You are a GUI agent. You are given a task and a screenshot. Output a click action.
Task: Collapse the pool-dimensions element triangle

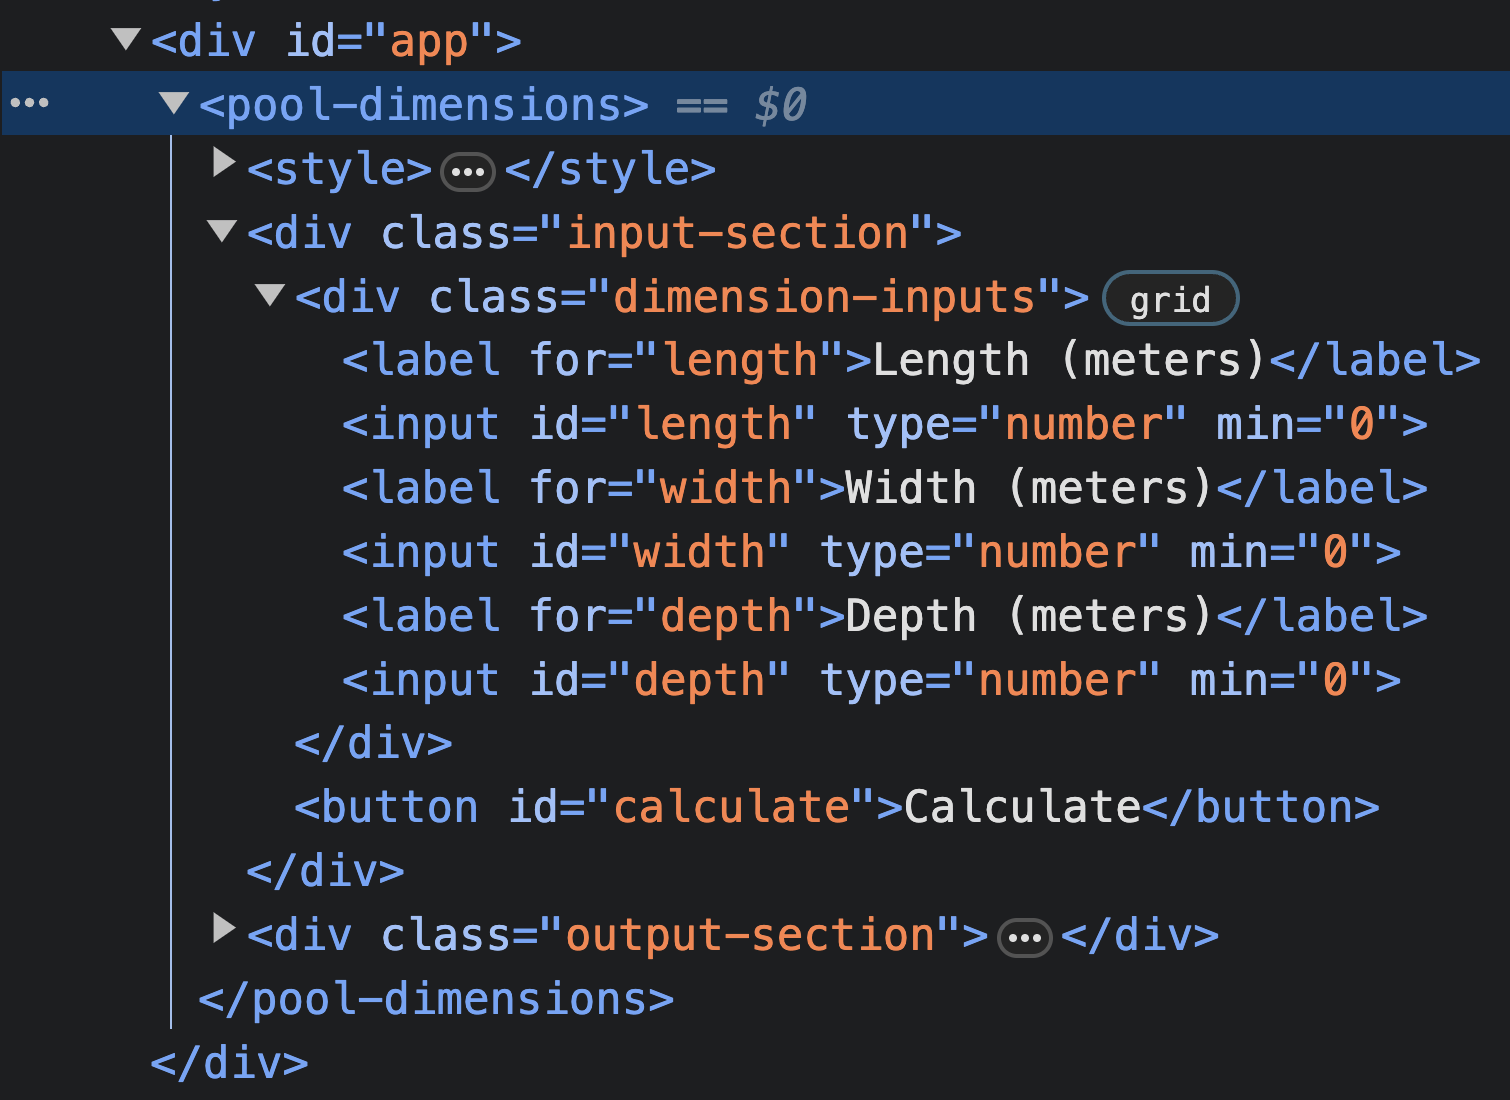174,103
